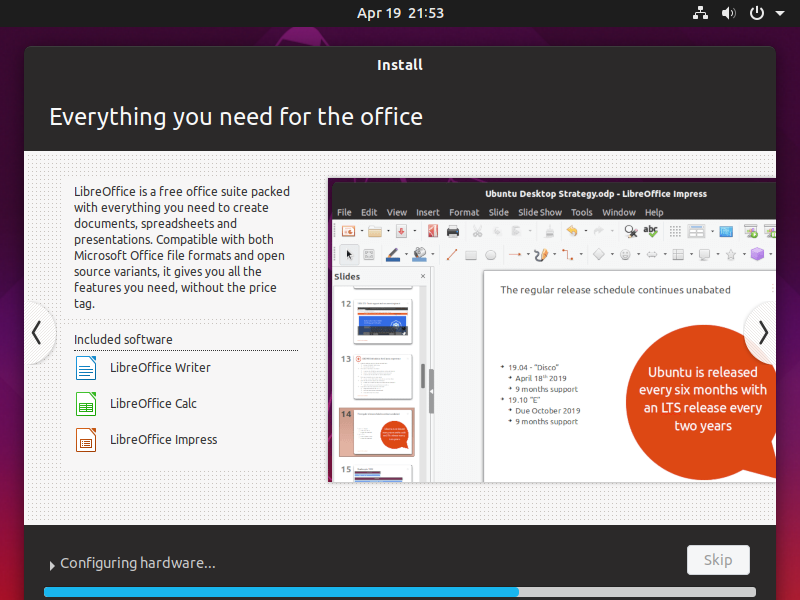
Task: Click the Spelling abc check icon
Action: (x=651, y=232)
